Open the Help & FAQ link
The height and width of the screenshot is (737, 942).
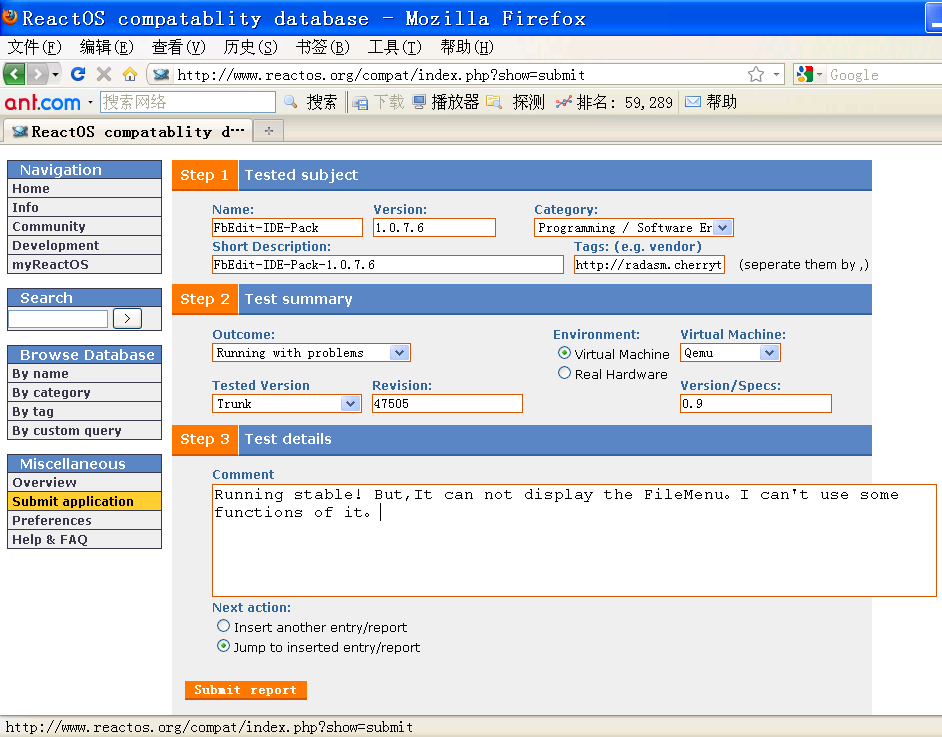(84, 539)
